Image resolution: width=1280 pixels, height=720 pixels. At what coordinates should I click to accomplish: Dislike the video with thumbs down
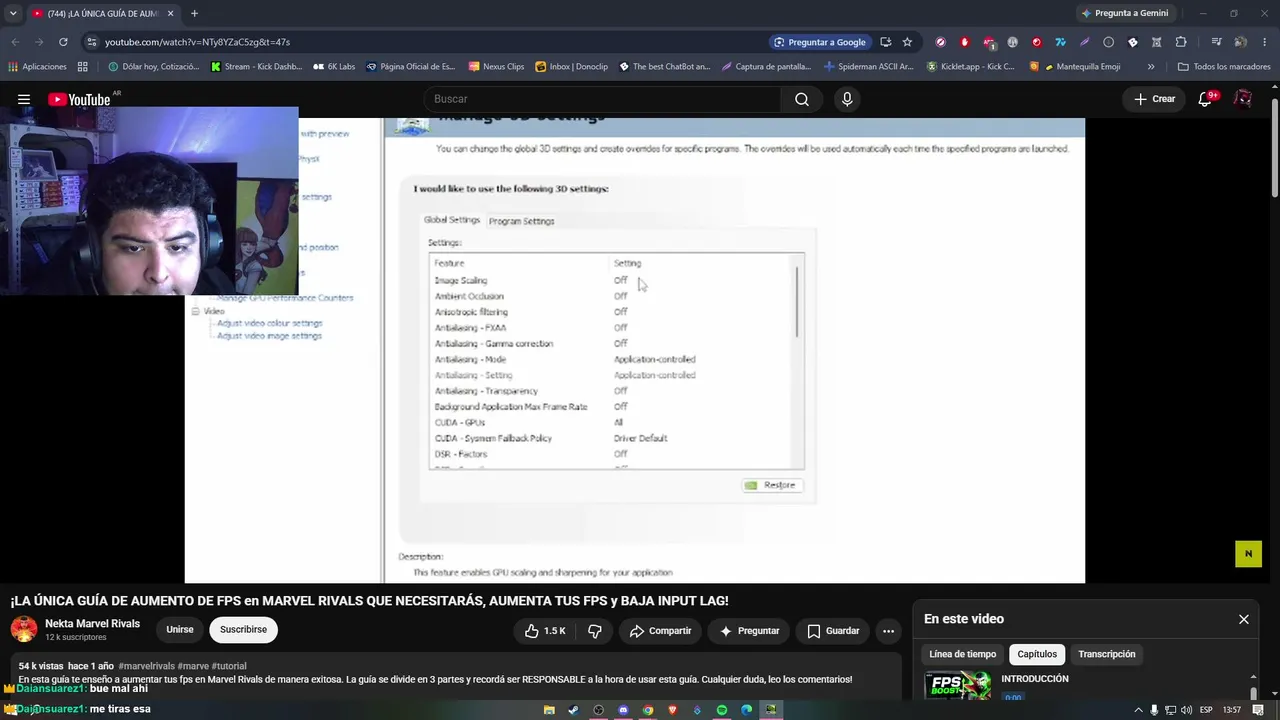coord(595,631)
